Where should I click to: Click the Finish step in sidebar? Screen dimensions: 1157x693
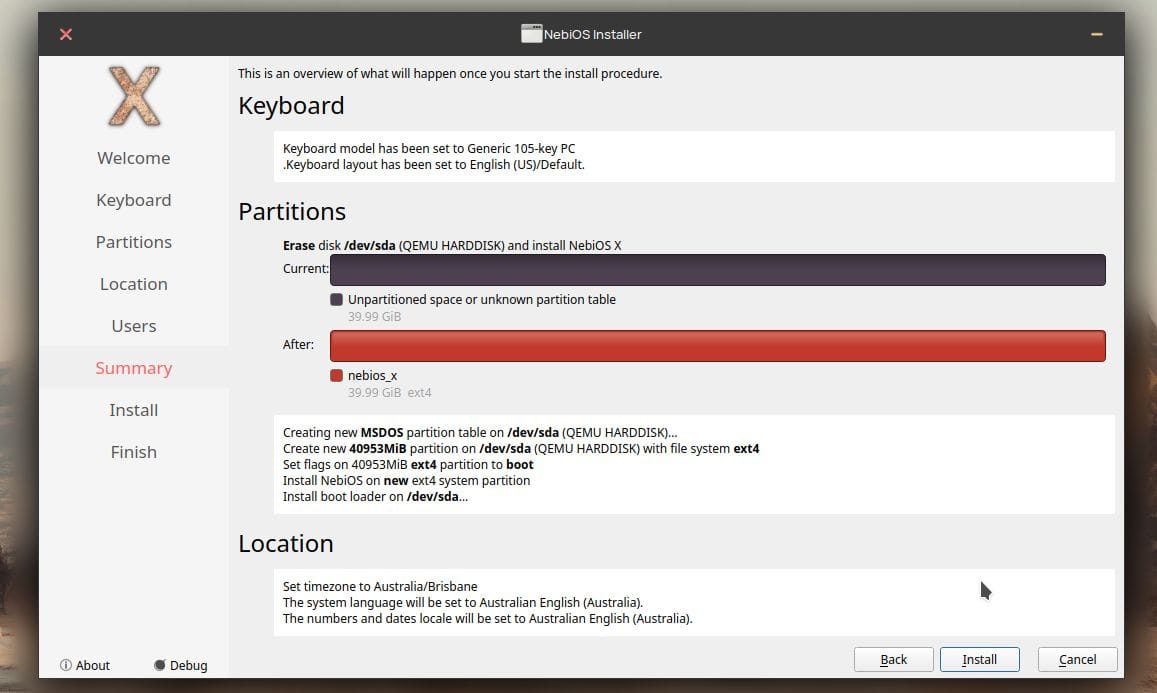click(134, 452)
